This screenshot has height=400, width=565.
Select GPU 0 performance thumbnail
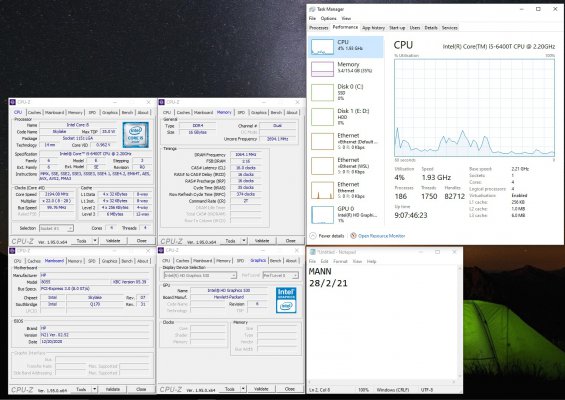coord(322,215)
